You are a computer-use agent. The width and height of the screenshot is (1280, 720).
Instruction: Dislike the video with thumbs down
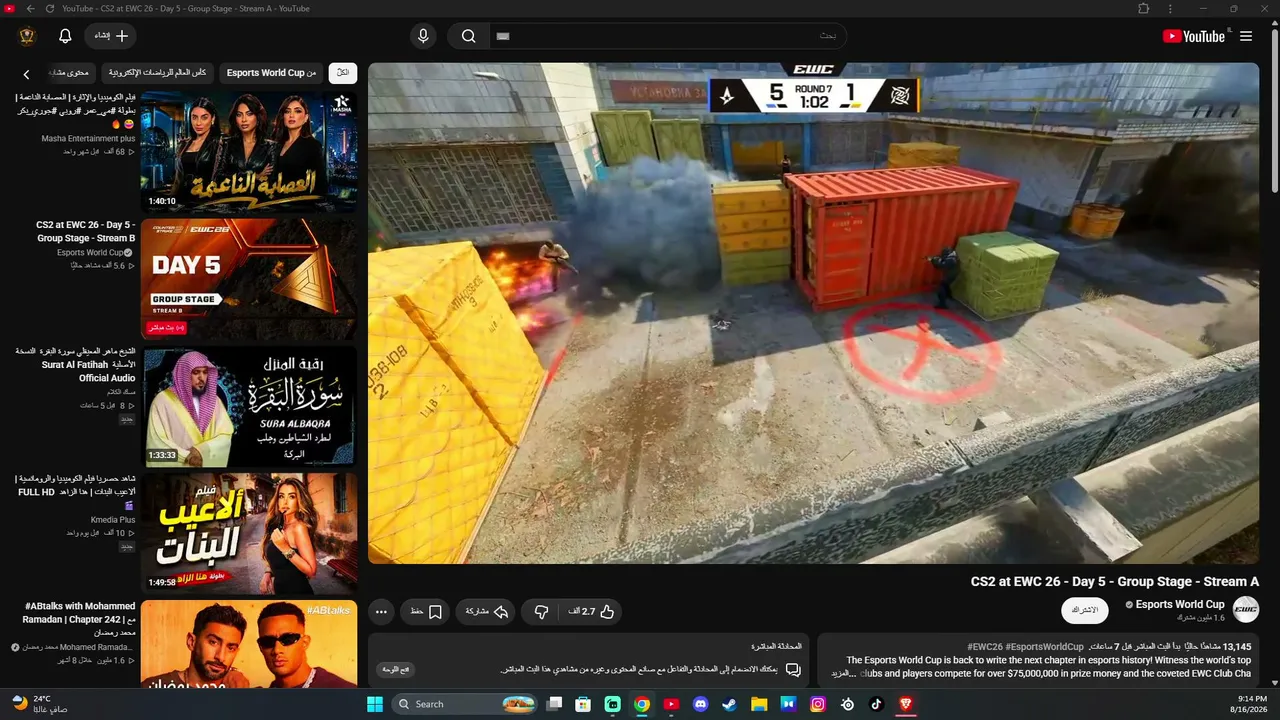[541, 611]
